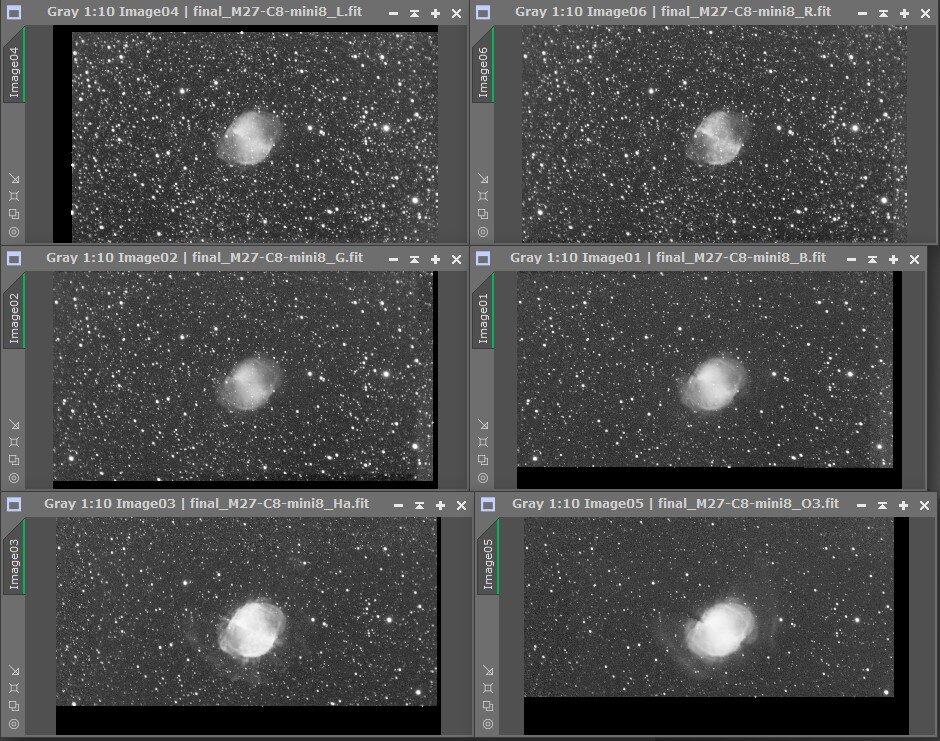940x741 pixels.
Task: Click title 'Gray 1:10 Image05 | final_M27-C8-mini8_O3.fit'
Action: 675,503
